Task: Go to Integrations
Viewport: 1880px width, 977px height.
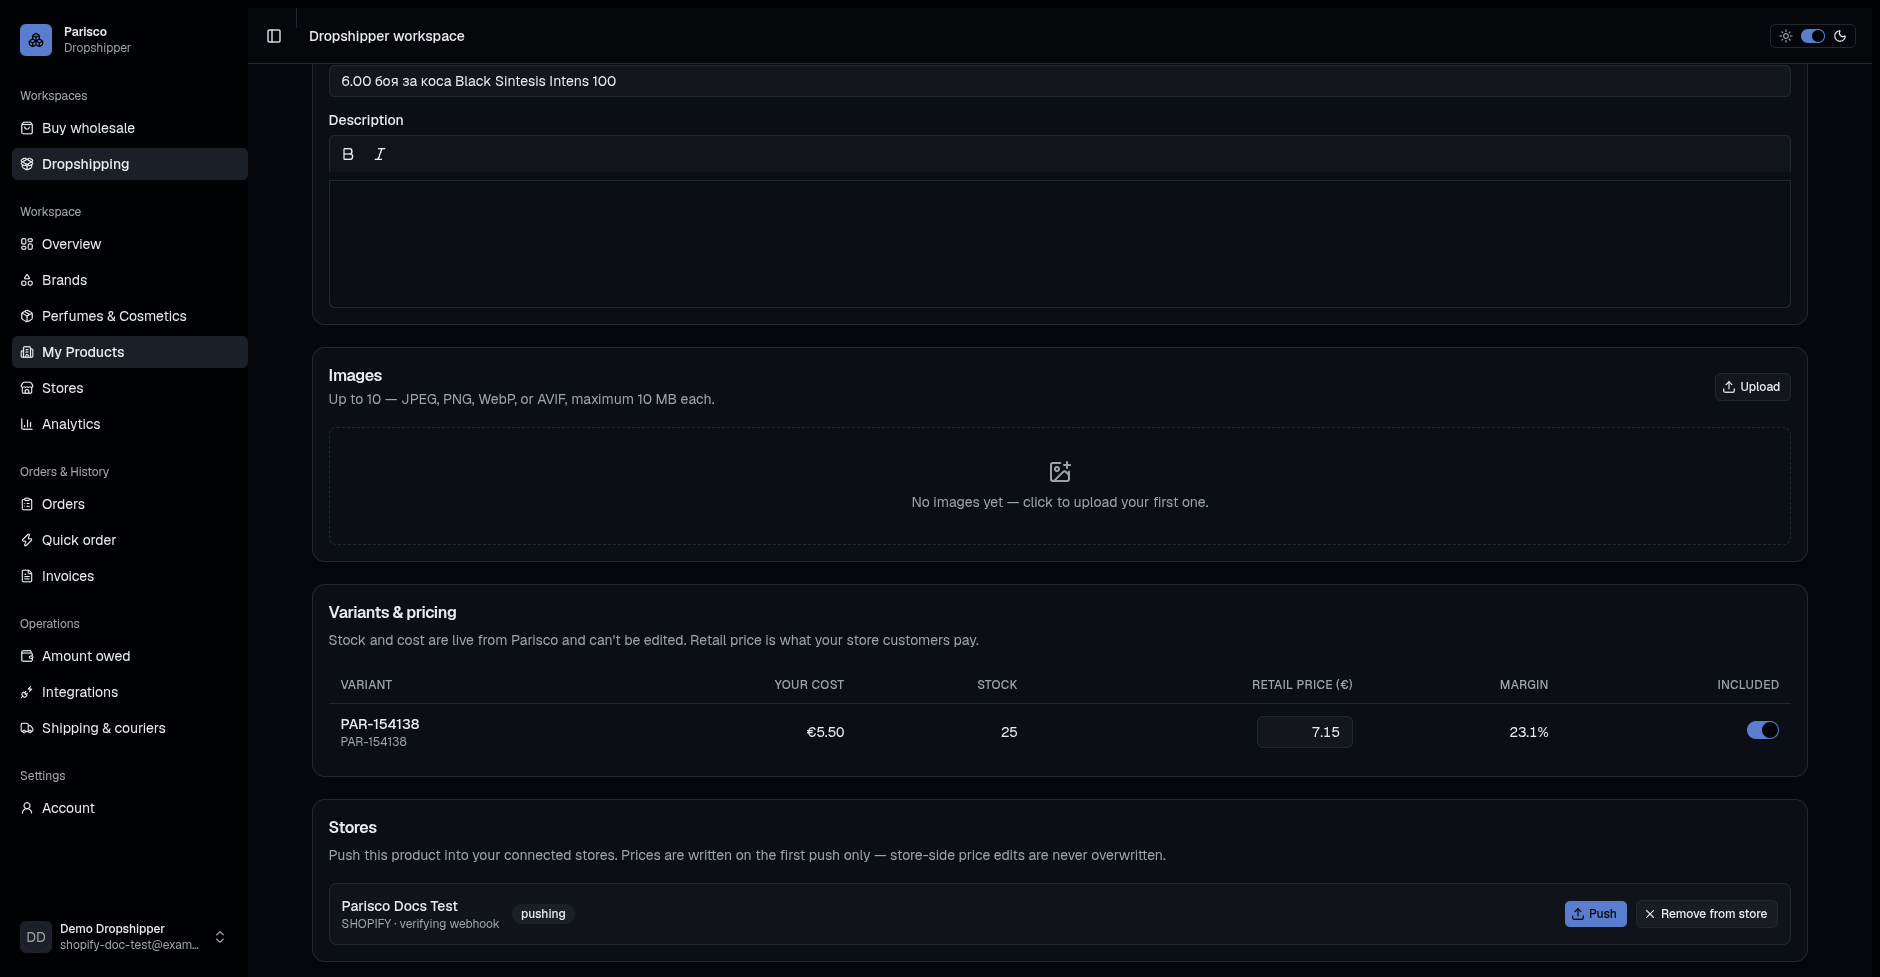Action: coord(130,692)
